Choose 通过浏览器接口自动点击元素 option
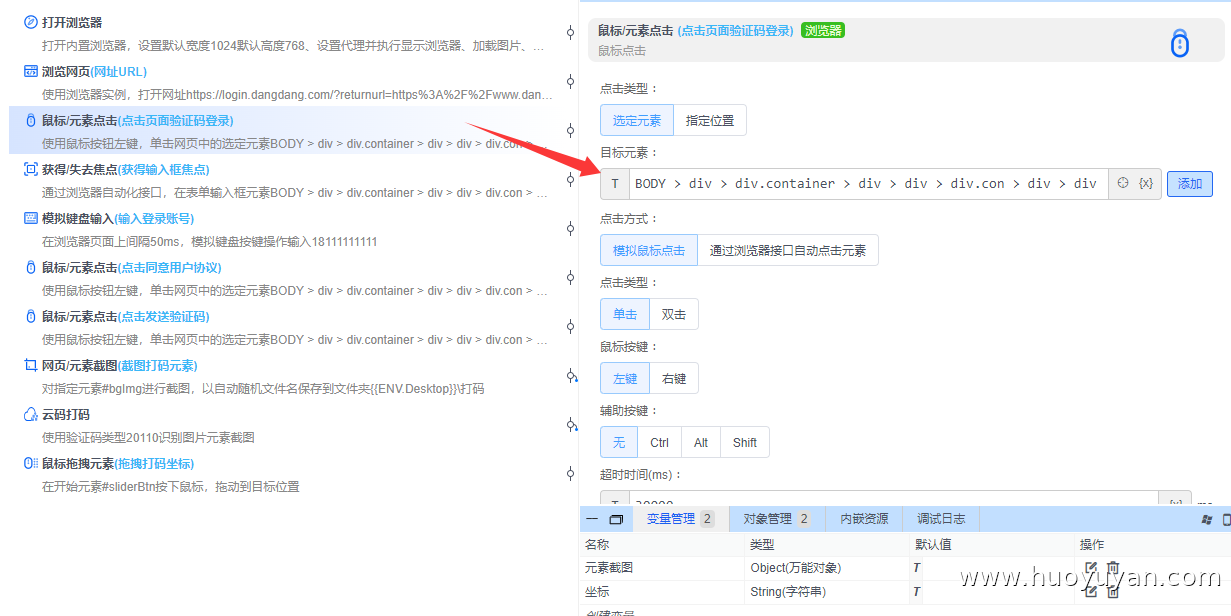 point(788,250)
